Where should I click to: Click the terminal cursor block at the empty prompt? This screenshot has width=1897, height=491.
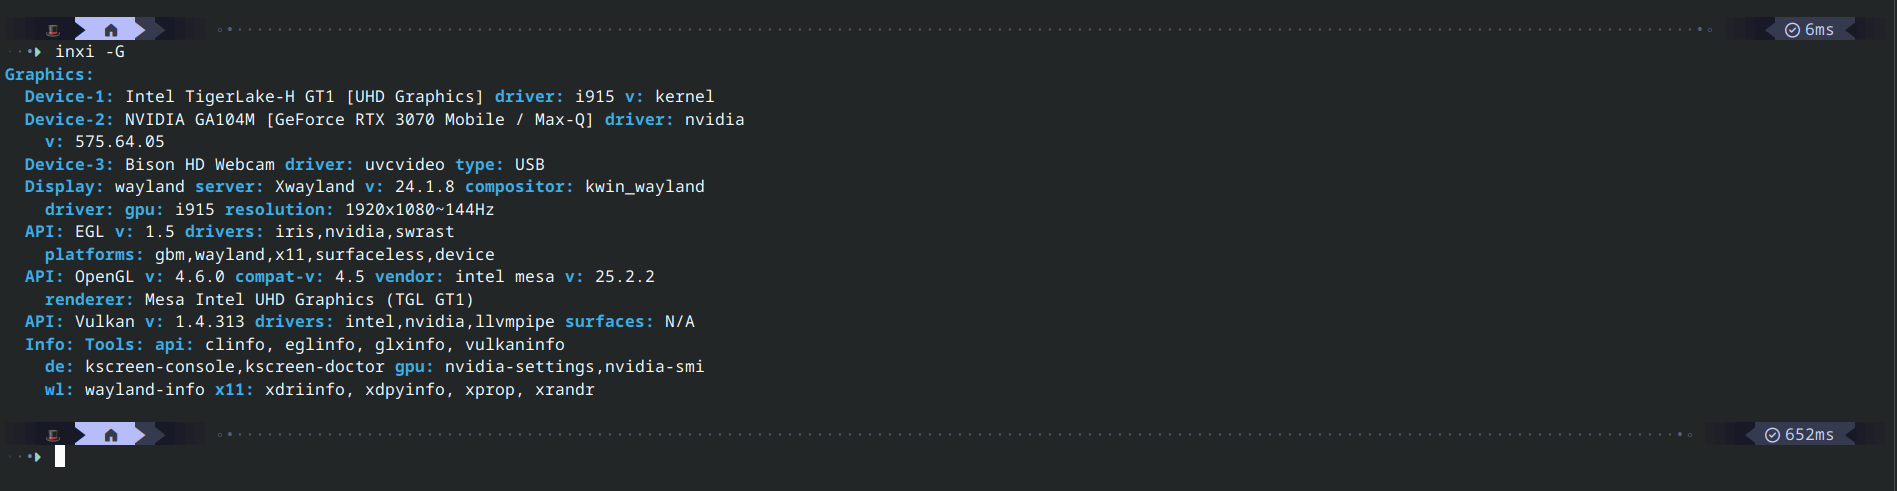point(60,457)
